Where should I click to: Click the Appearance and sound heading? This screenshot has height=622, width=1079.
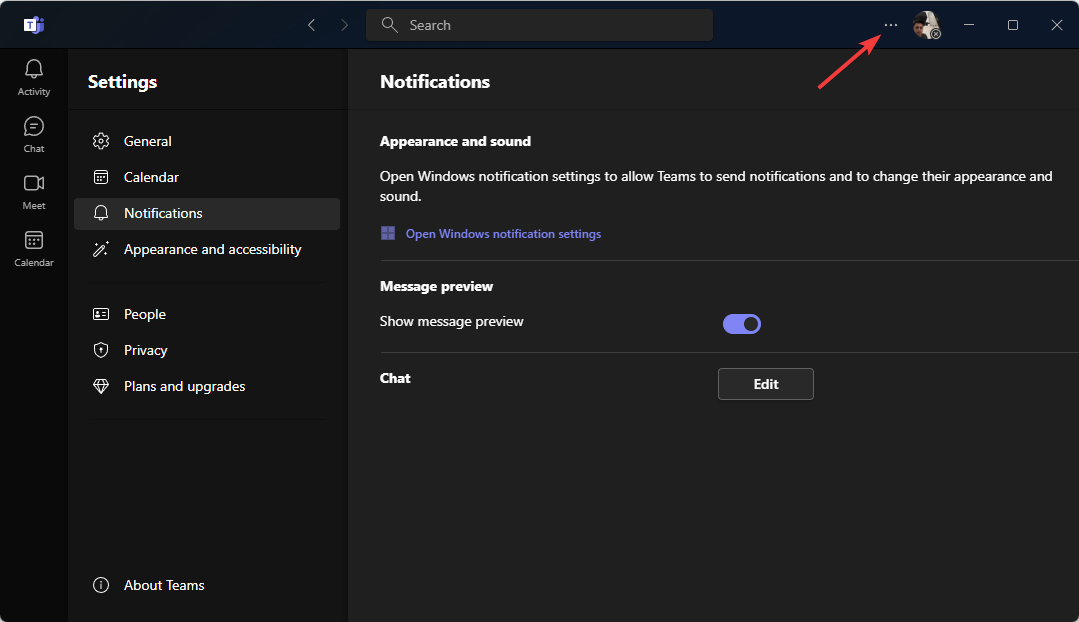455,141
